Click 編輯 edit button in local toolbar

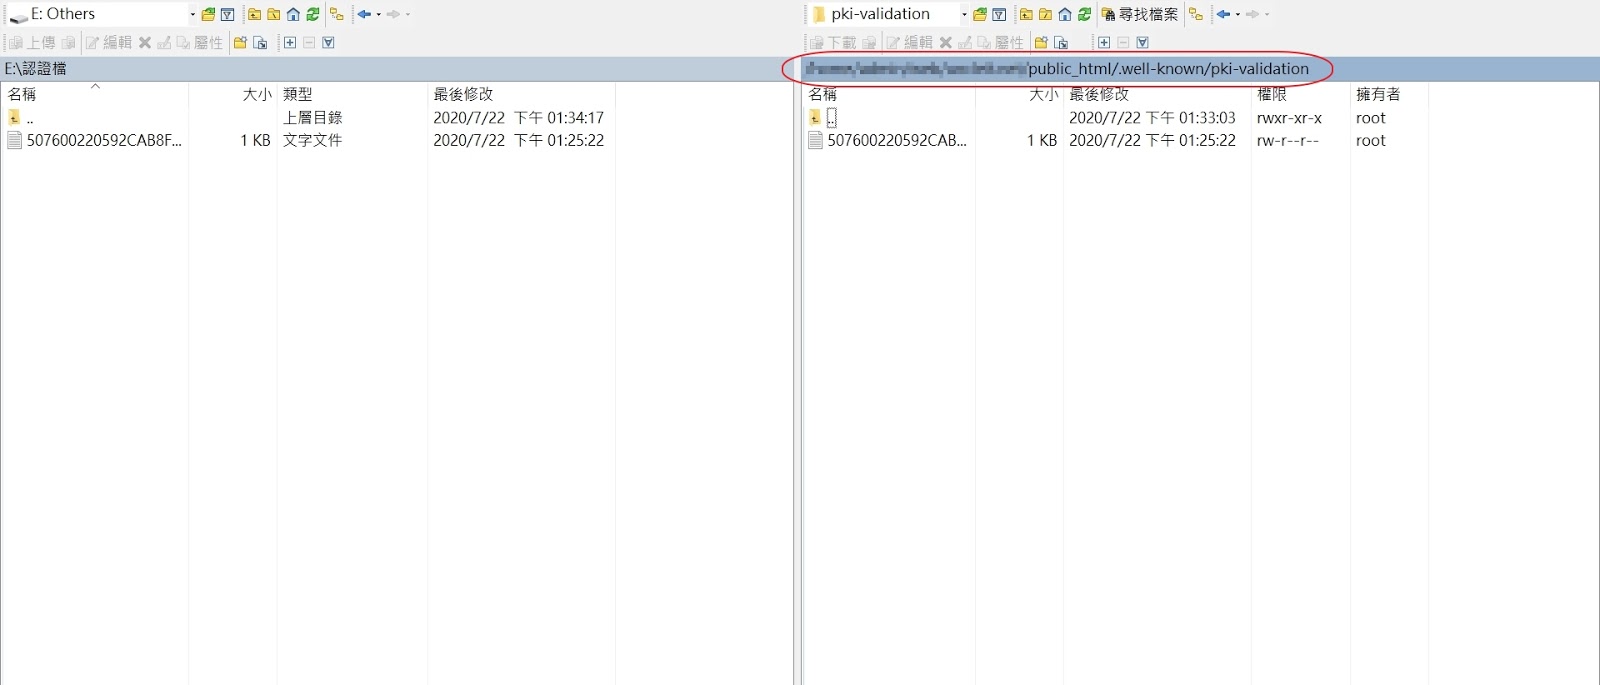(x=109, y=42)
